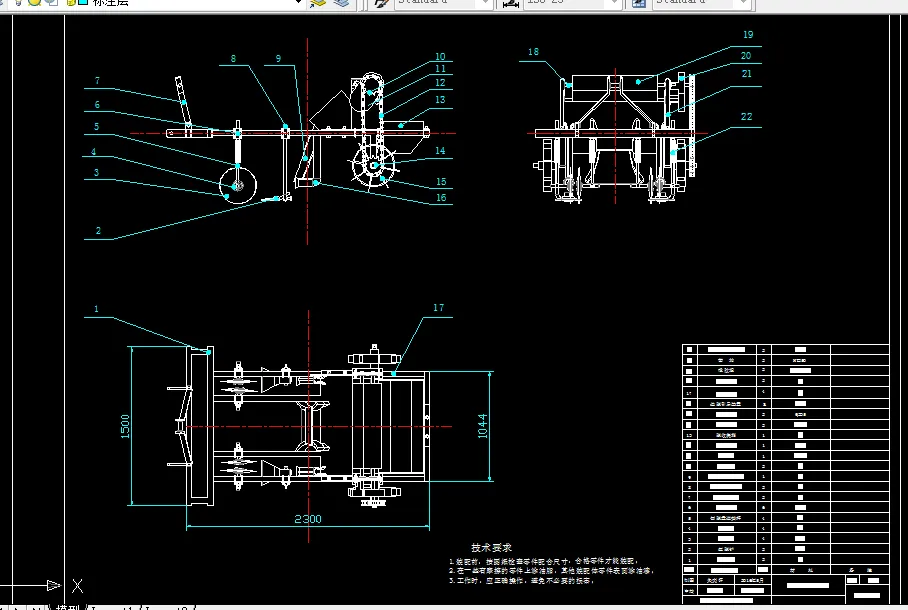Screen dimensions: 908x610
Task: Select part callout number 14
Action: pos(440,151)
